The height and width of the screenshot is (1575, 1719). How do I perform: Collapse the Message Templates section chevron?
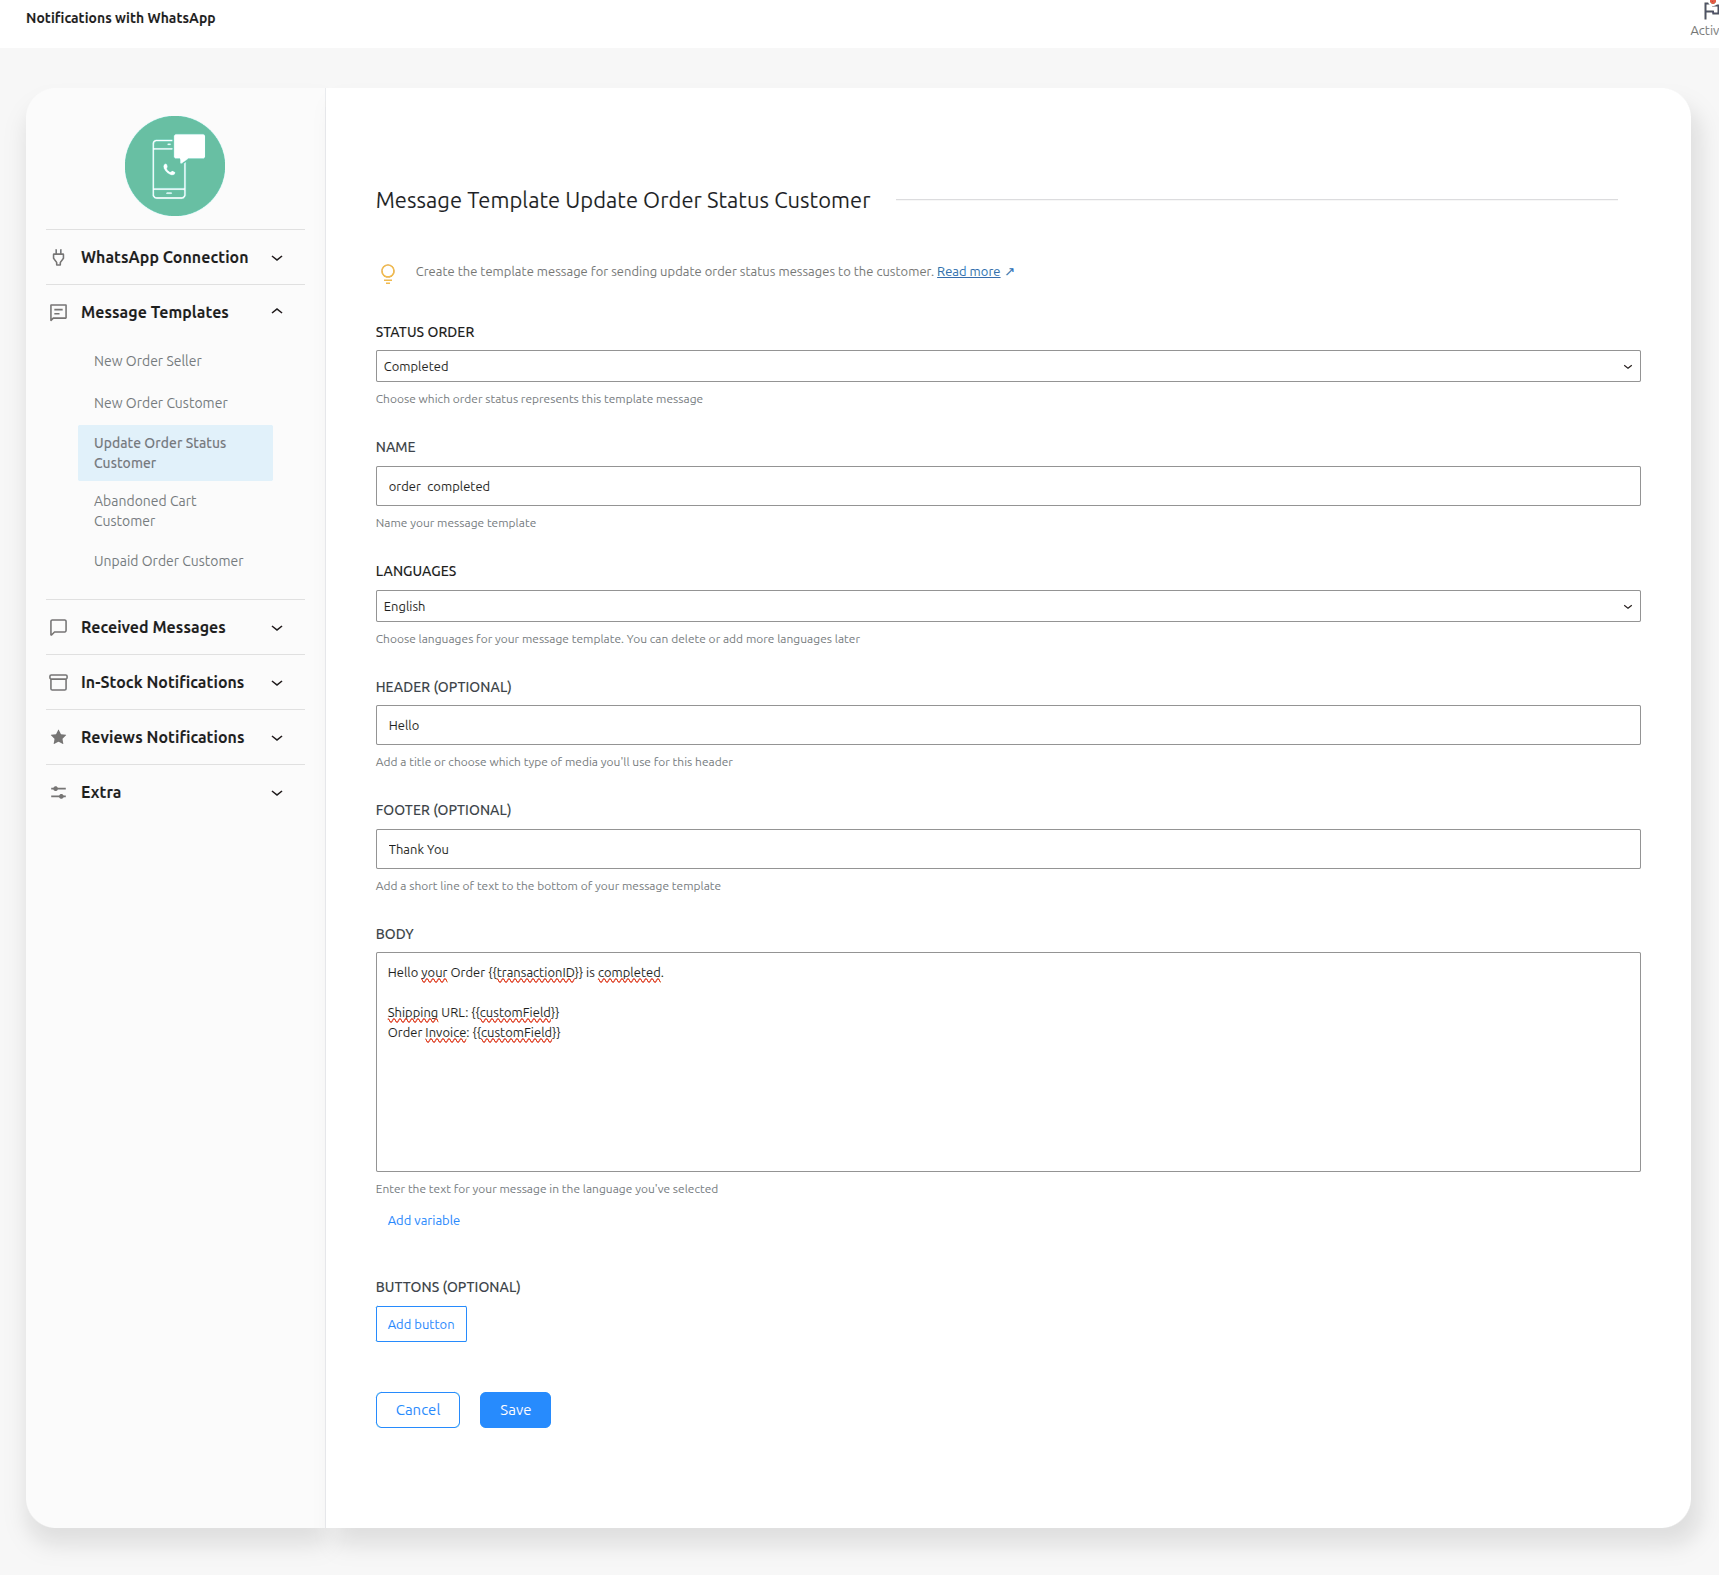point(277,312)
